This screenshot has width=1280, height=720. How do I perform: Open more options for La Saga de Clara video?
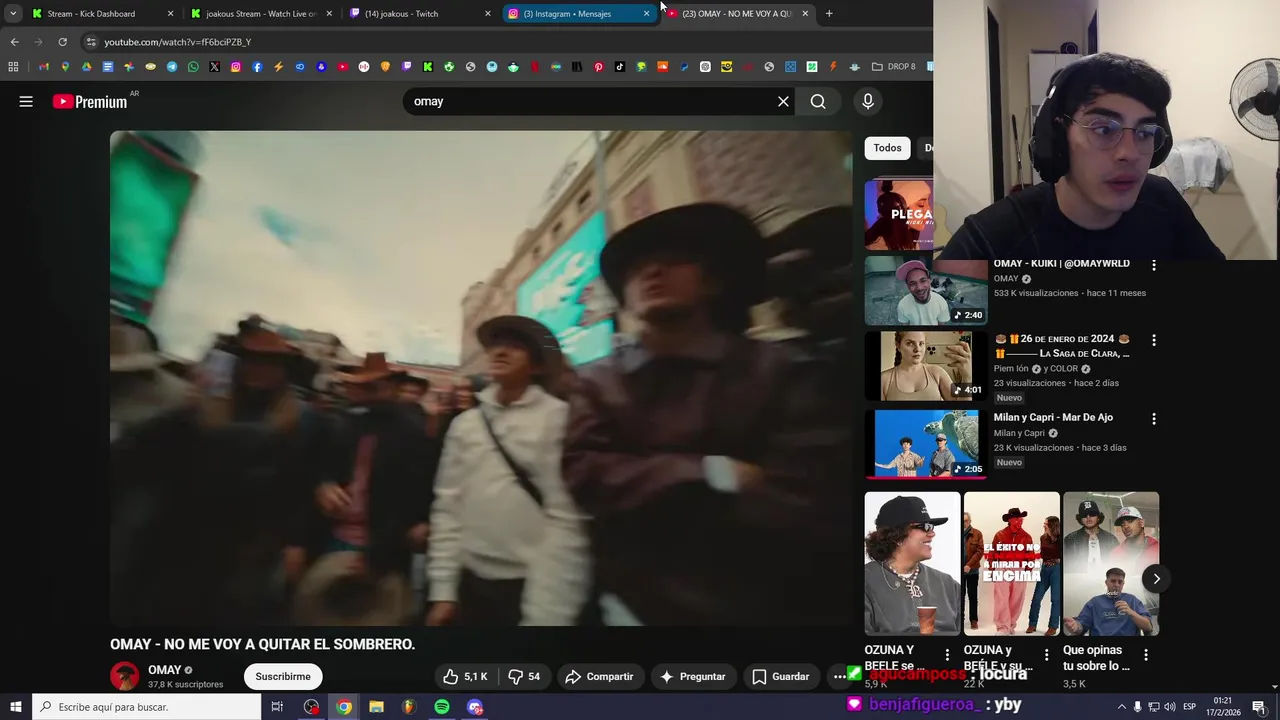[1154, 340]
